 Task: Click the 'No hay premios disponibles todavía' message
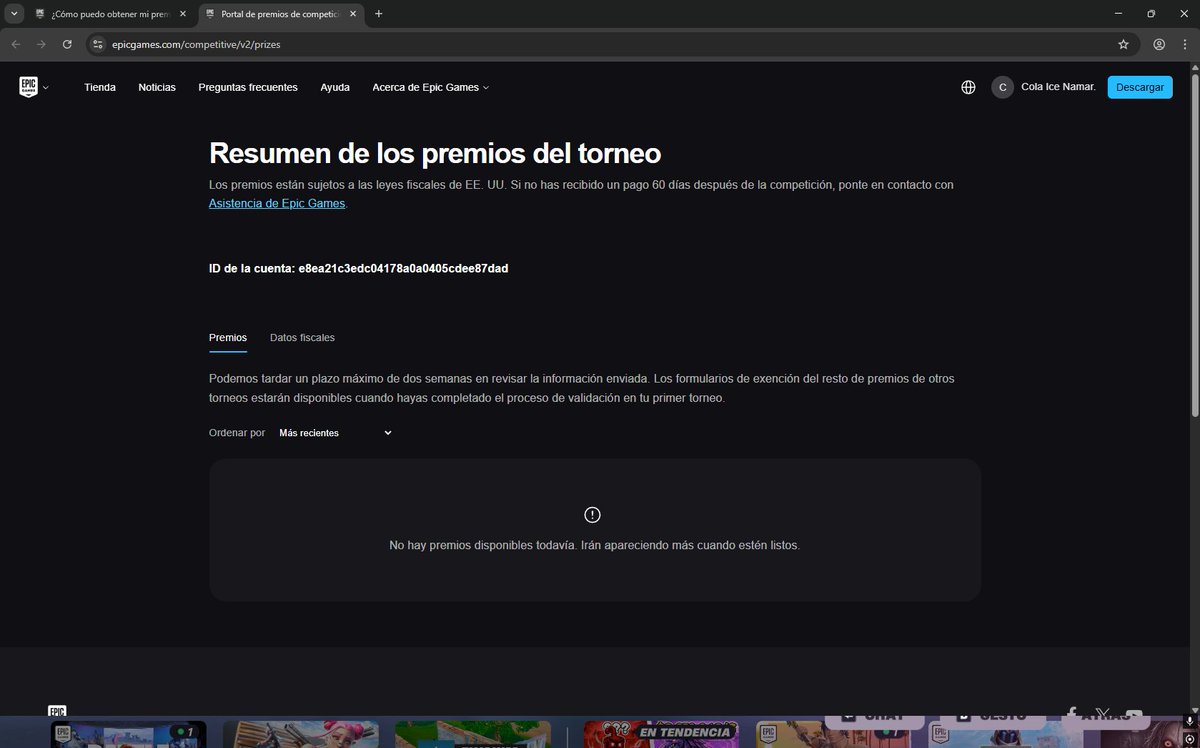click(x=594, y=545)
